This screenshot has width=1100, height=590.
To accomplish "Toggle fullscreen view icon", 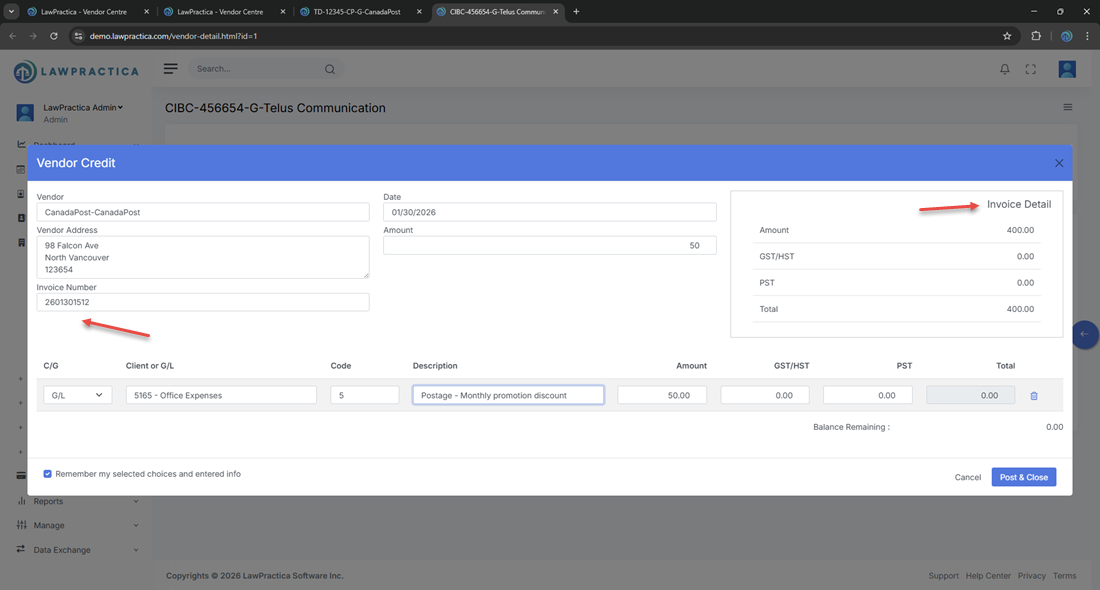I will [1031, 69].
